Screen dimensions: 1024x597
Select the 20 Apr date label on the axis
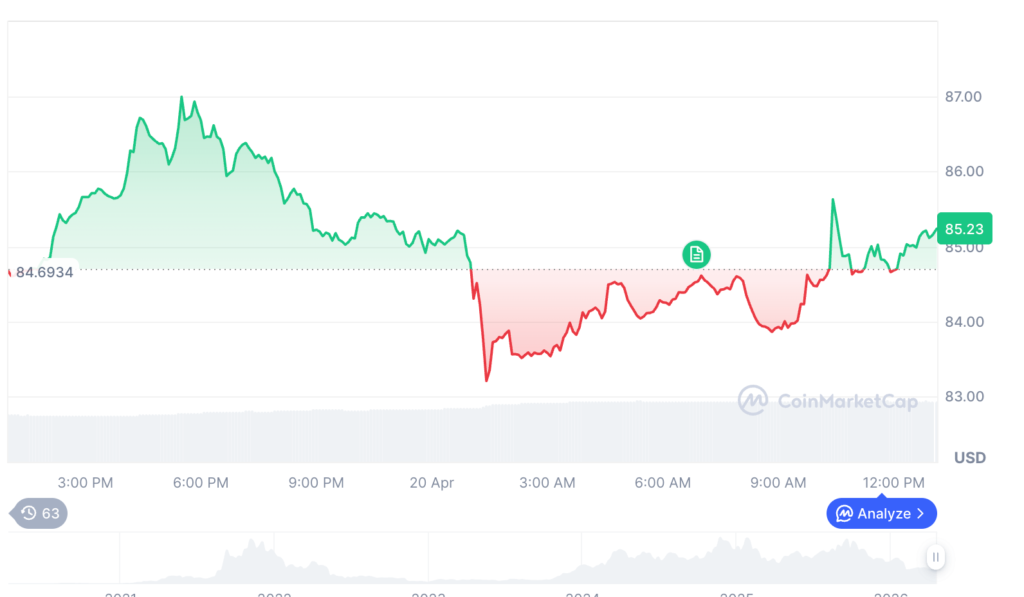pyautogui.click(x=431, y=482)
